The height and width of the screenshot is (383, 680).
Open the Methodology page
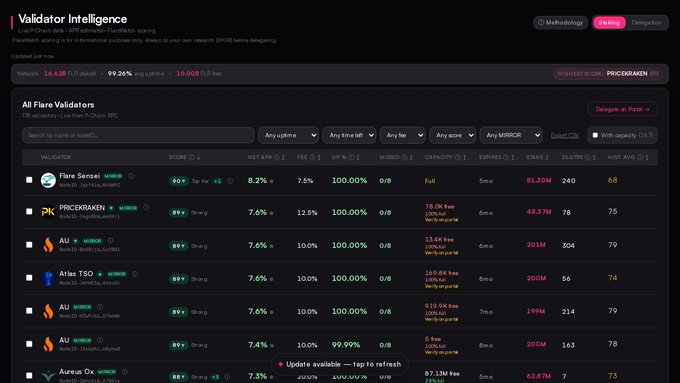point(561,23)
